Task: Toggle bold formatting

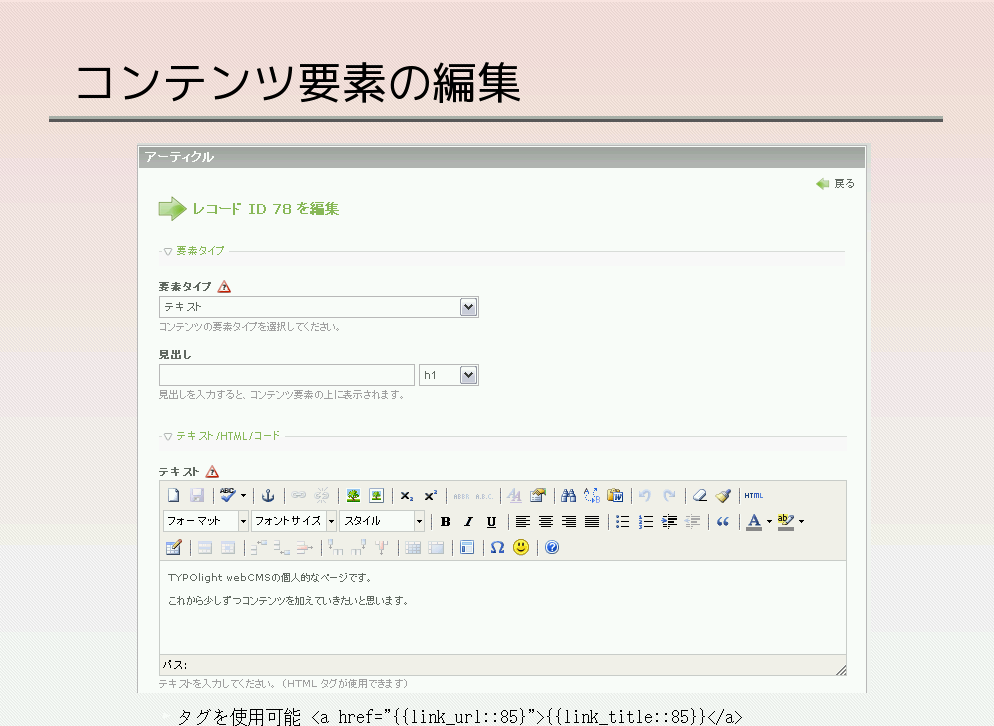Action: pos(445,521)
